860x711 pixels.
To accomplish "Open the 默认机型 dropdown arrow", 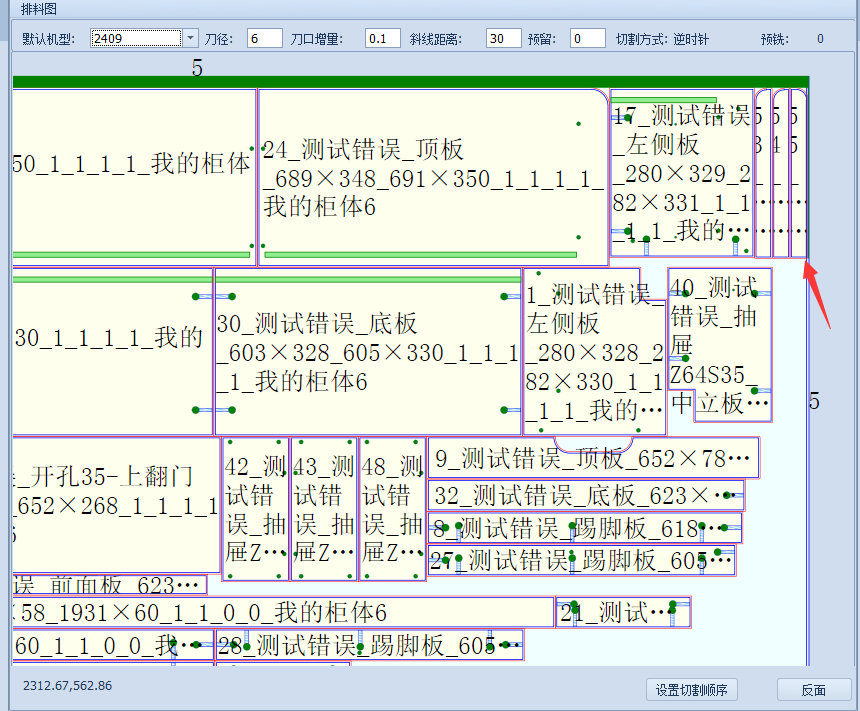I will click(190, 39).
